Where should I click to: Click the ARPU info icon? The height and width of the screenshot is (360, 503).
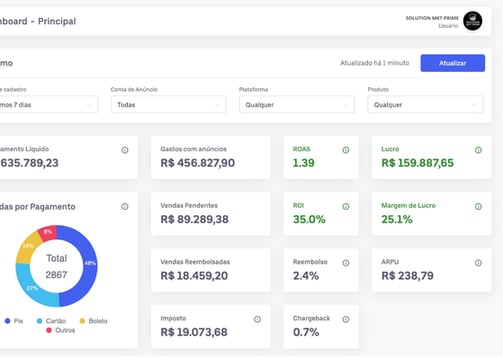pos(478,263)
